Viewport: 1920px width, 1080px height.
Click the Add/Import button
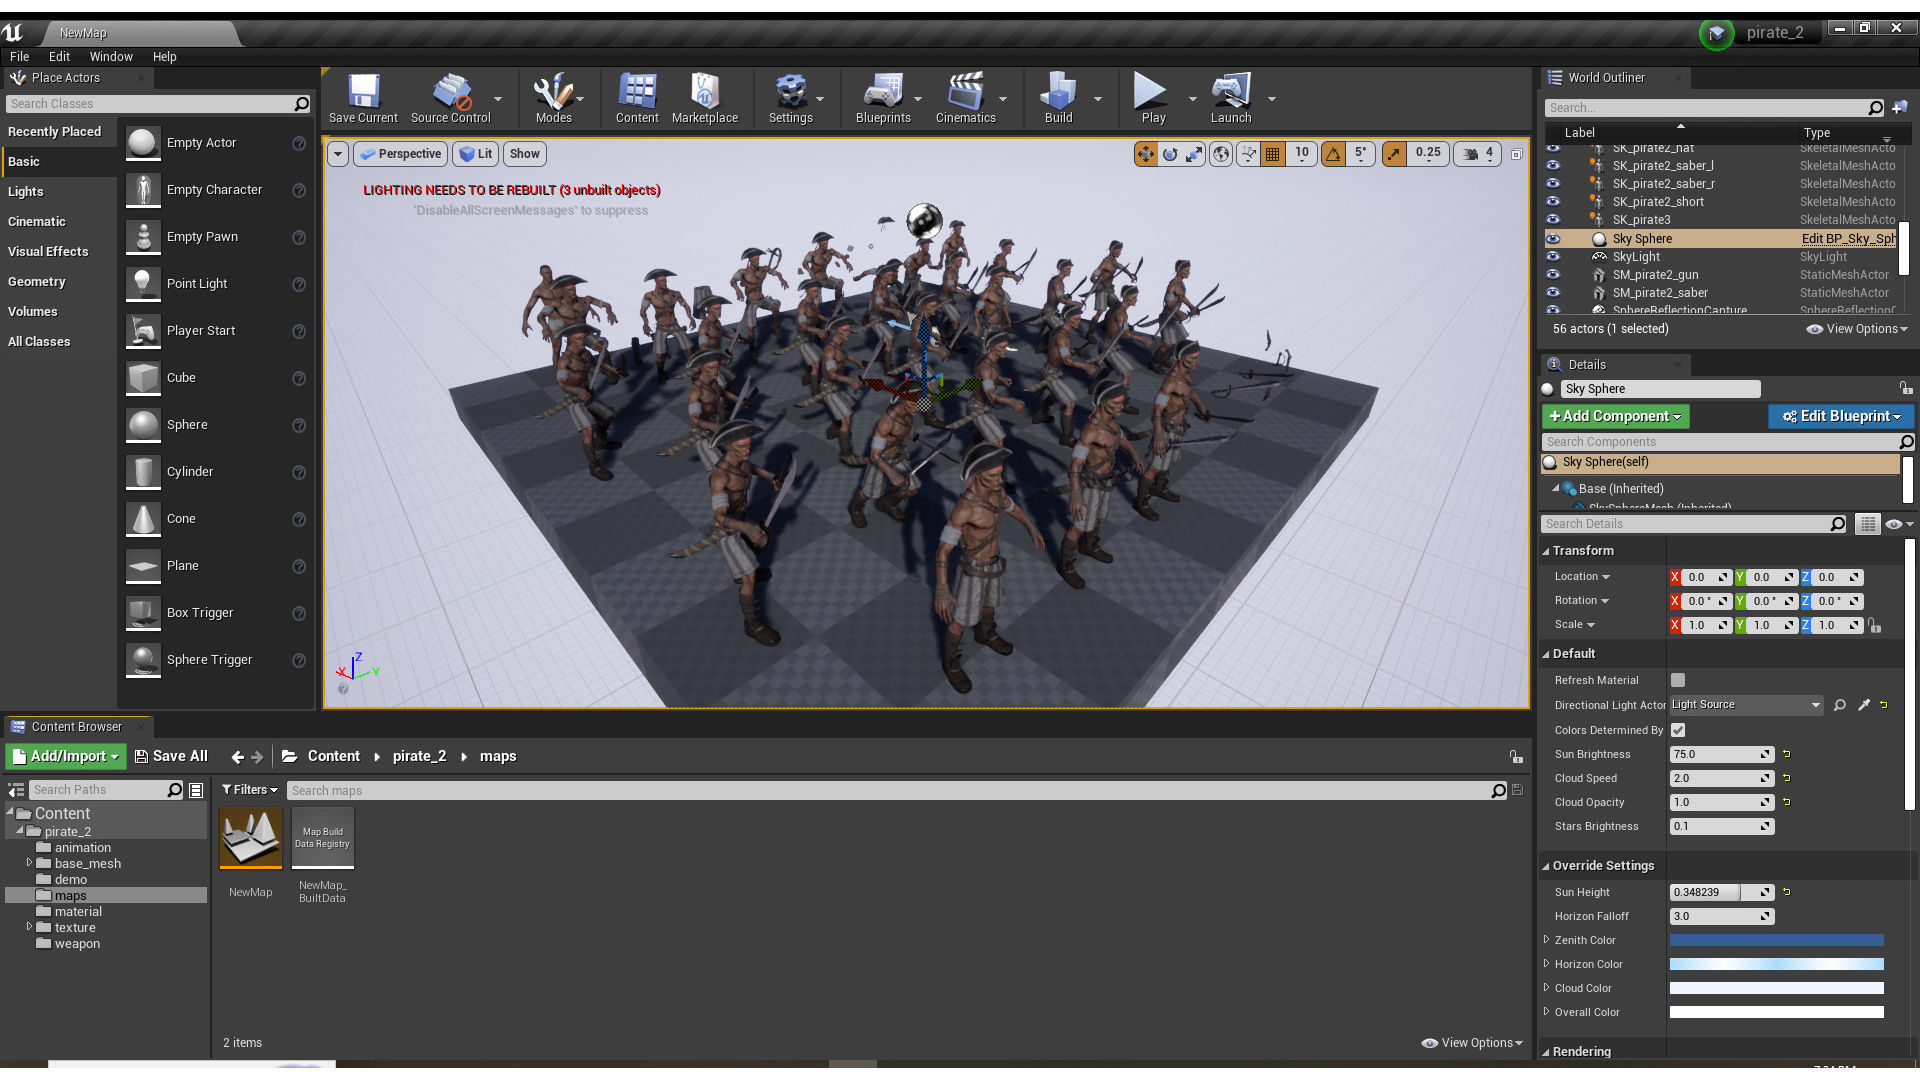click(66, 757)
